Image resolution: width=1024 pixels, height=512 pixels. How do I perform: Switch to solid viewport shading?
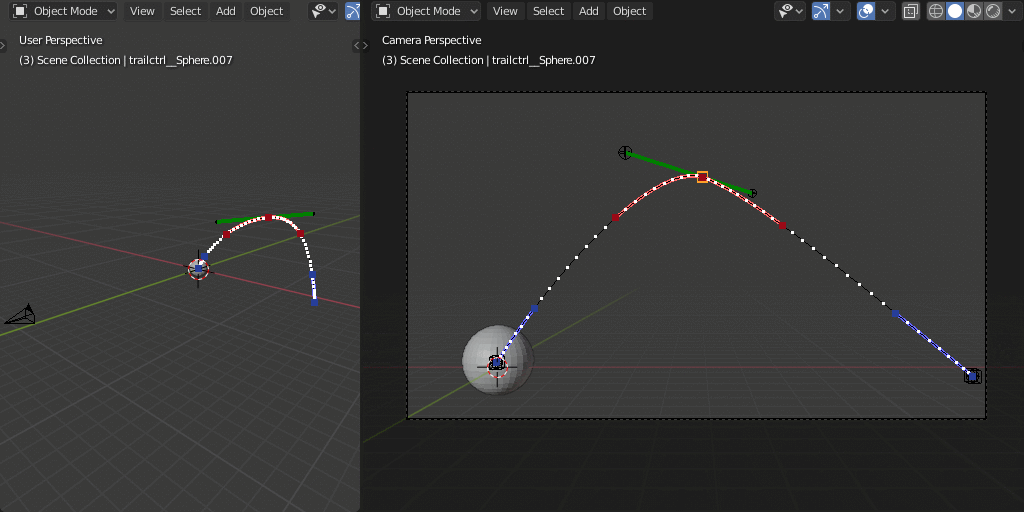[x=955, y=11]
